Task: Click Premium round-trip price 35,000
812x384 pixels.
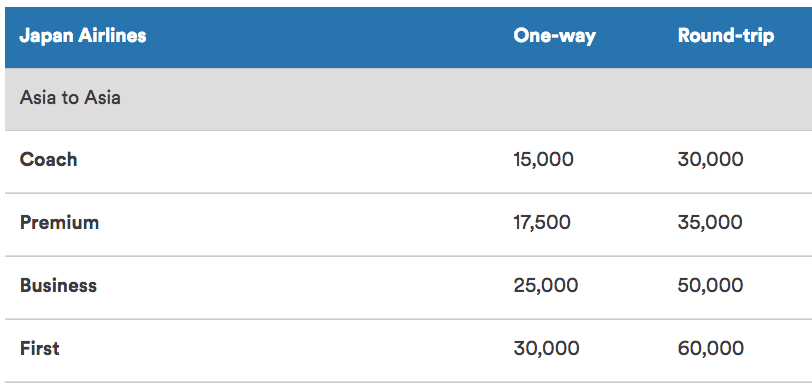Action: click(710, 223)
